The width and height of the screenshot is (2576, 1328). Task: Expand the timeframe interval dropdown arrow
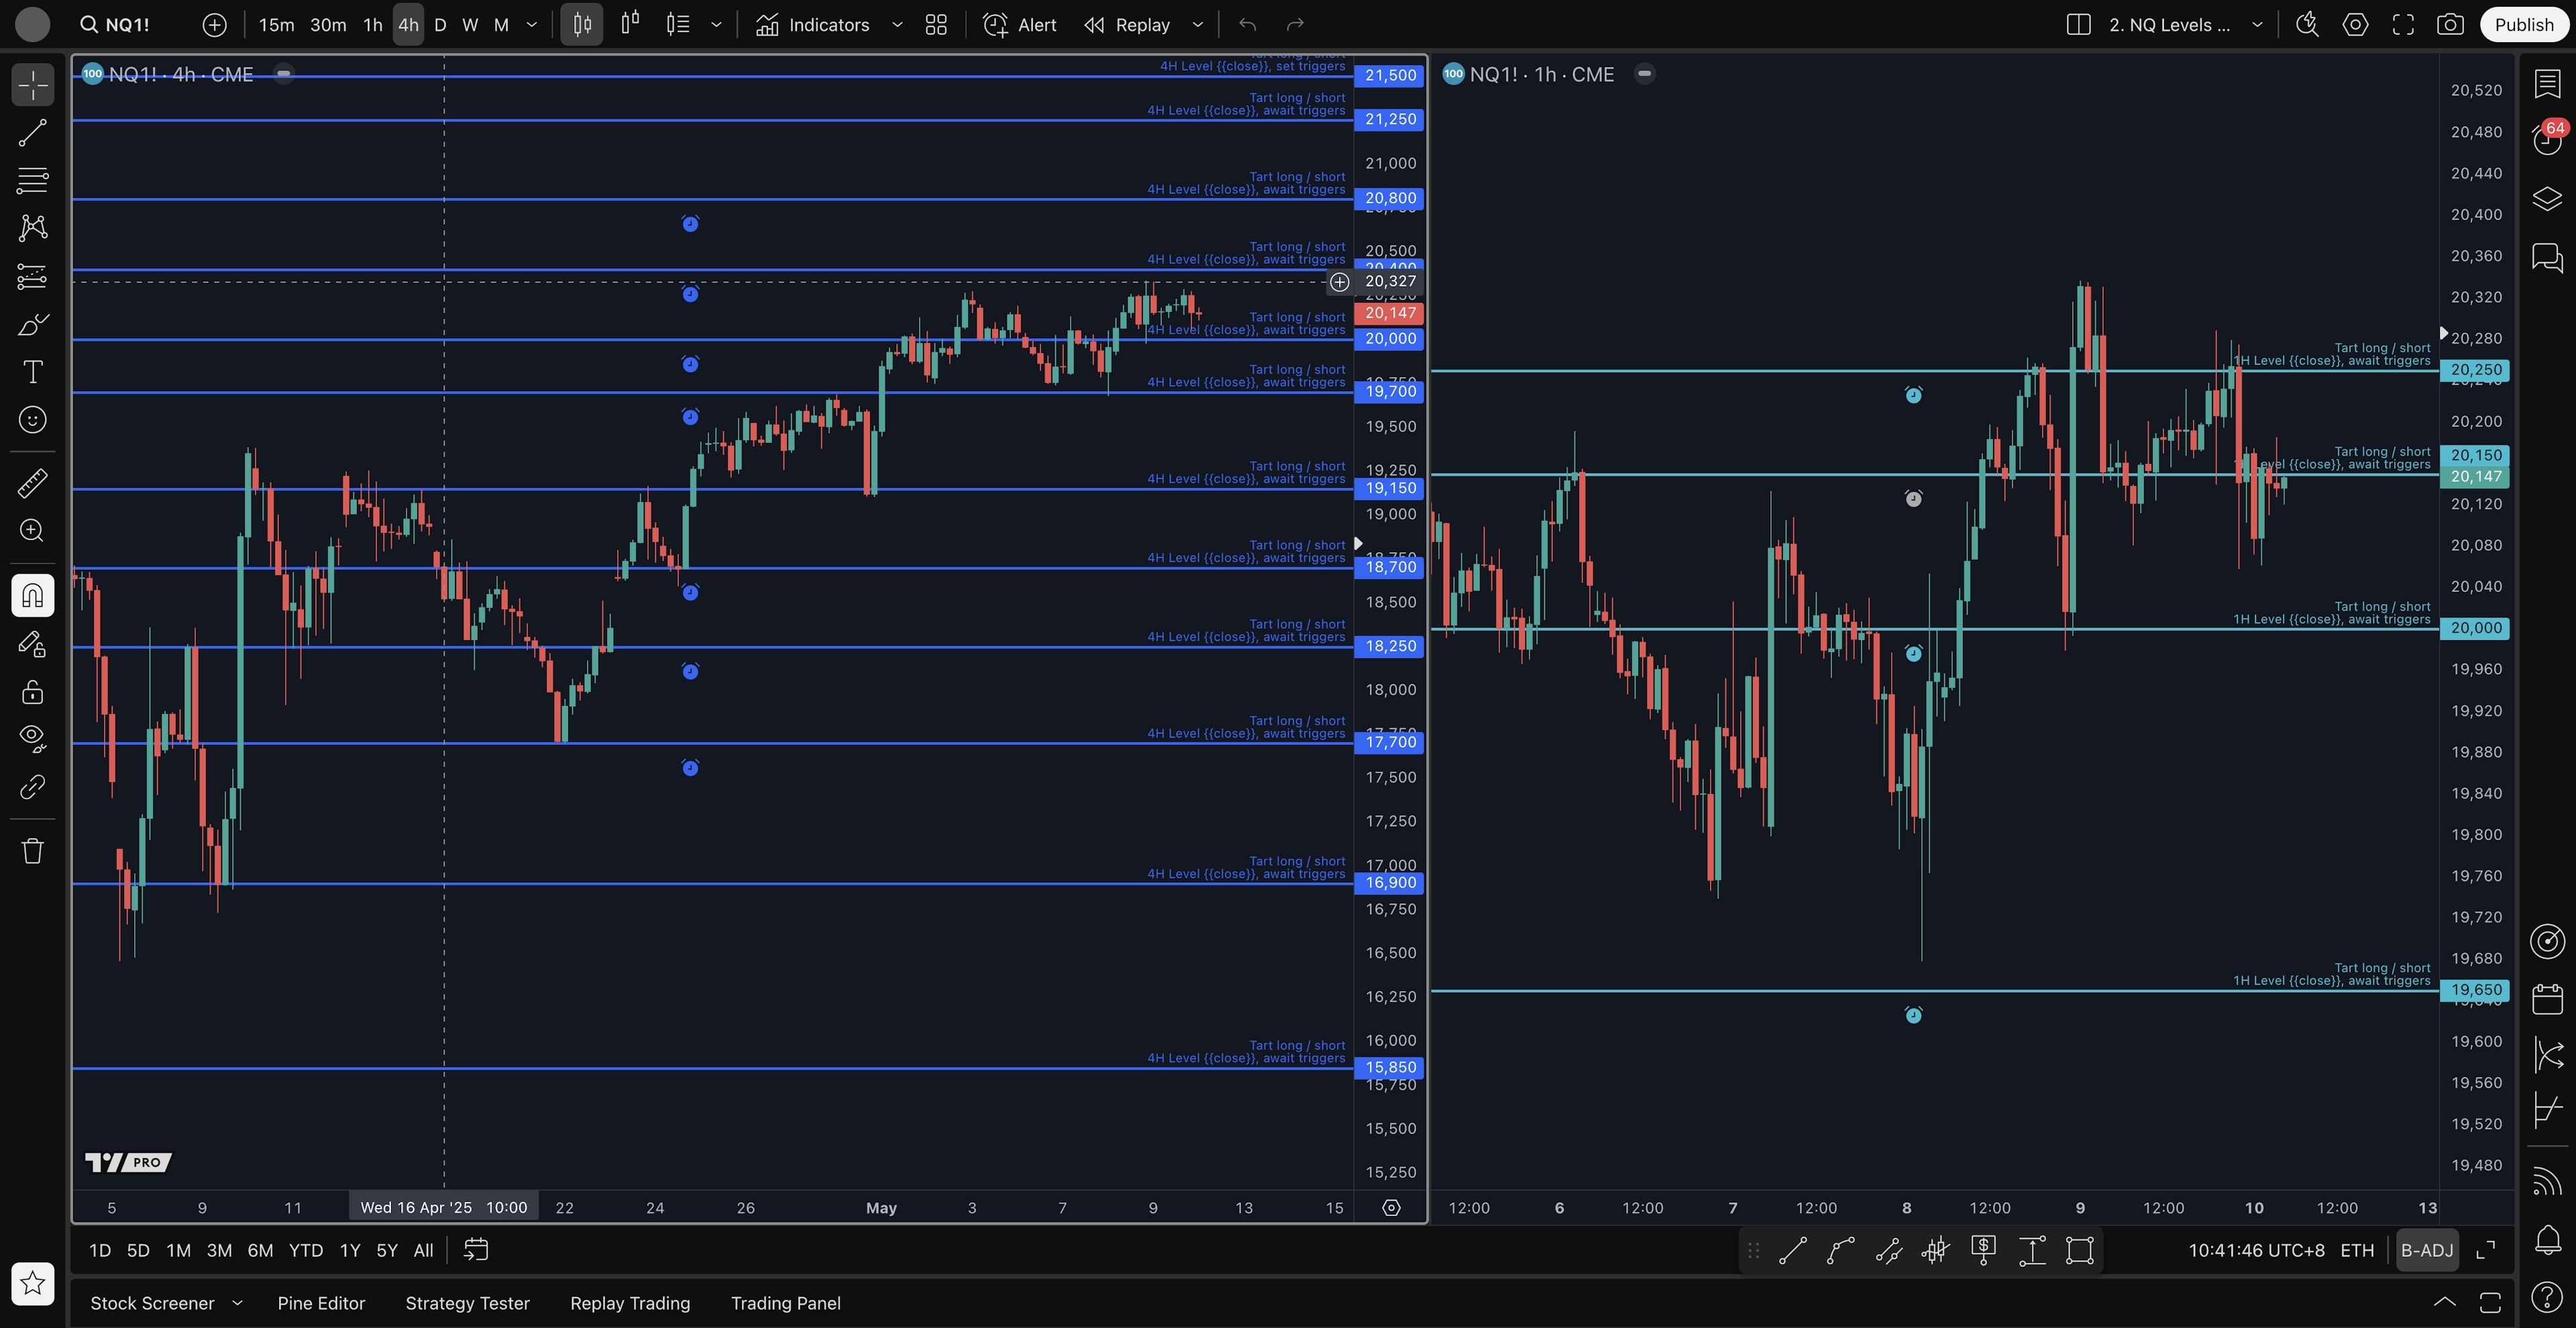pyautogui.click(x=532, y=25)
